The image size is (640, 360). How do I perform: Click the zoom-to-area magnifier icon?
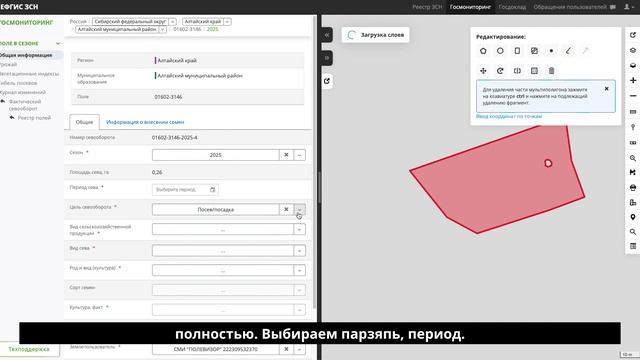(633, 158)
